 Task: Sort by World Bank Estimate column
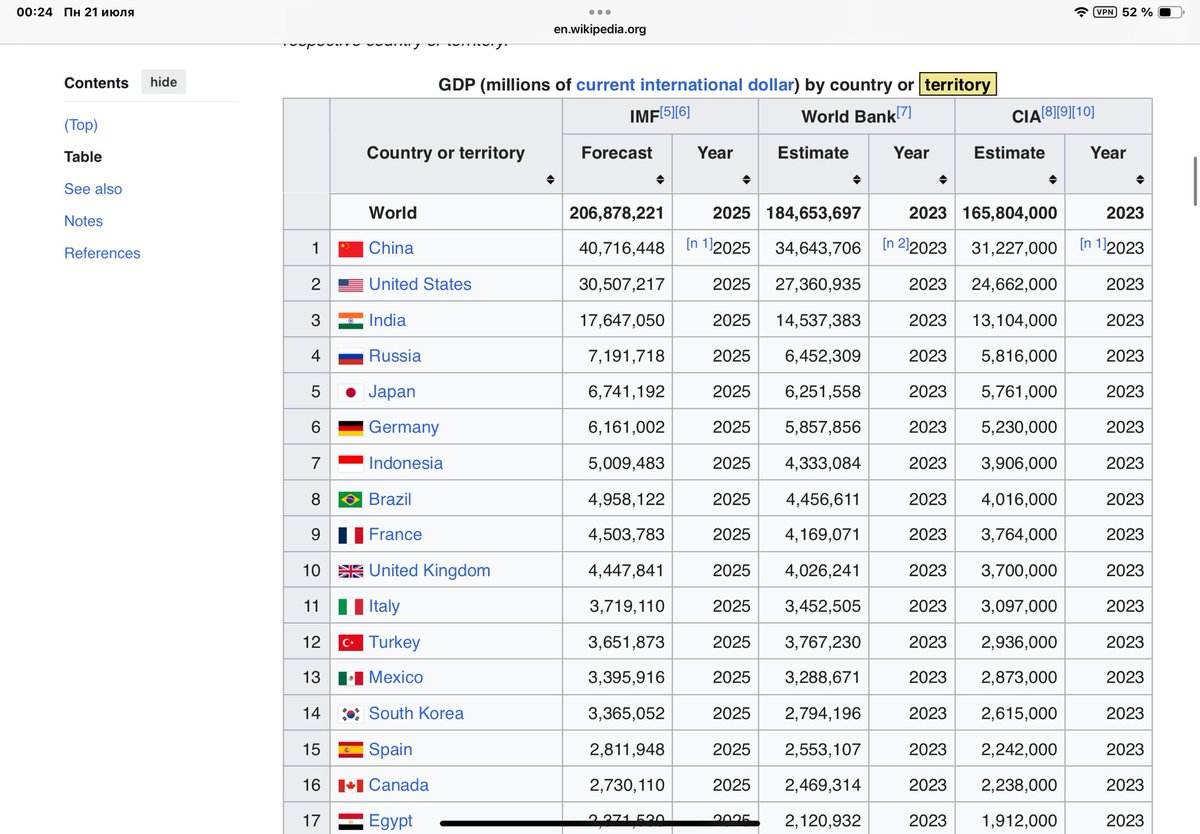[x=856, y=180]
